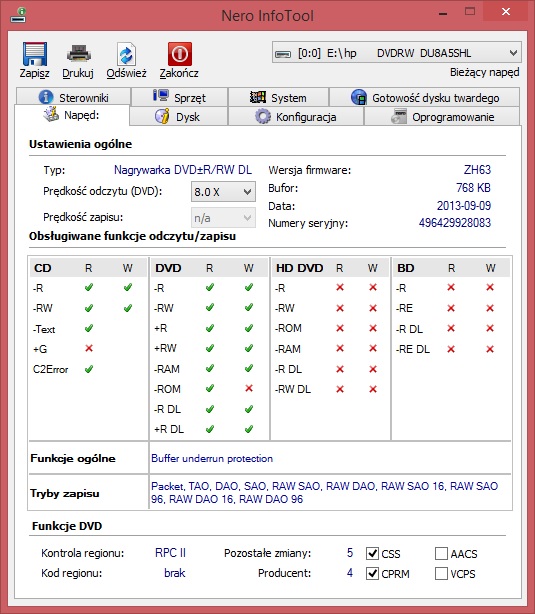Enable the AACS checkbox
Image resolution: width=535 pixels, height=614 pixels.
[441, 553]
